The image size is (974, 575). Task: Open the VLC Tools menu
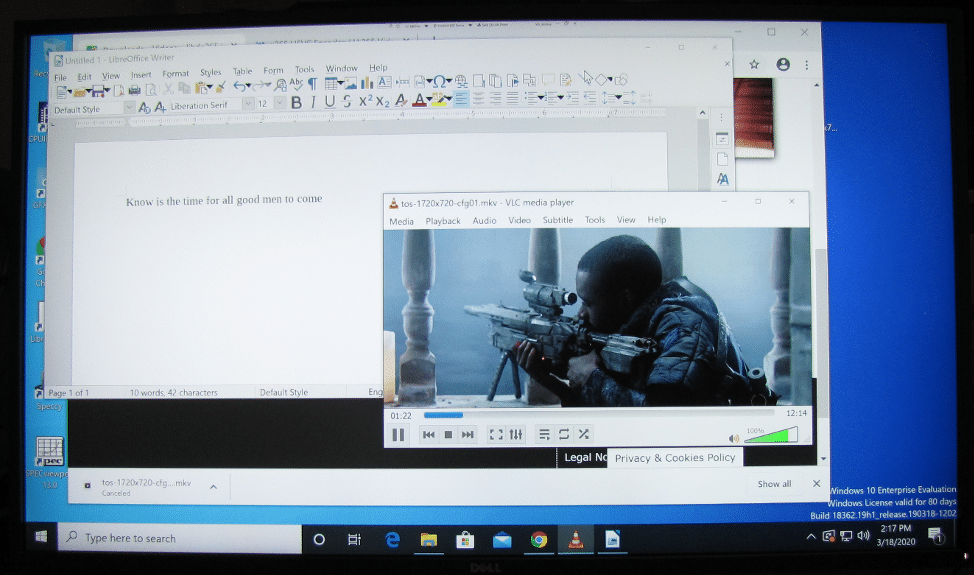click(594, 220)
